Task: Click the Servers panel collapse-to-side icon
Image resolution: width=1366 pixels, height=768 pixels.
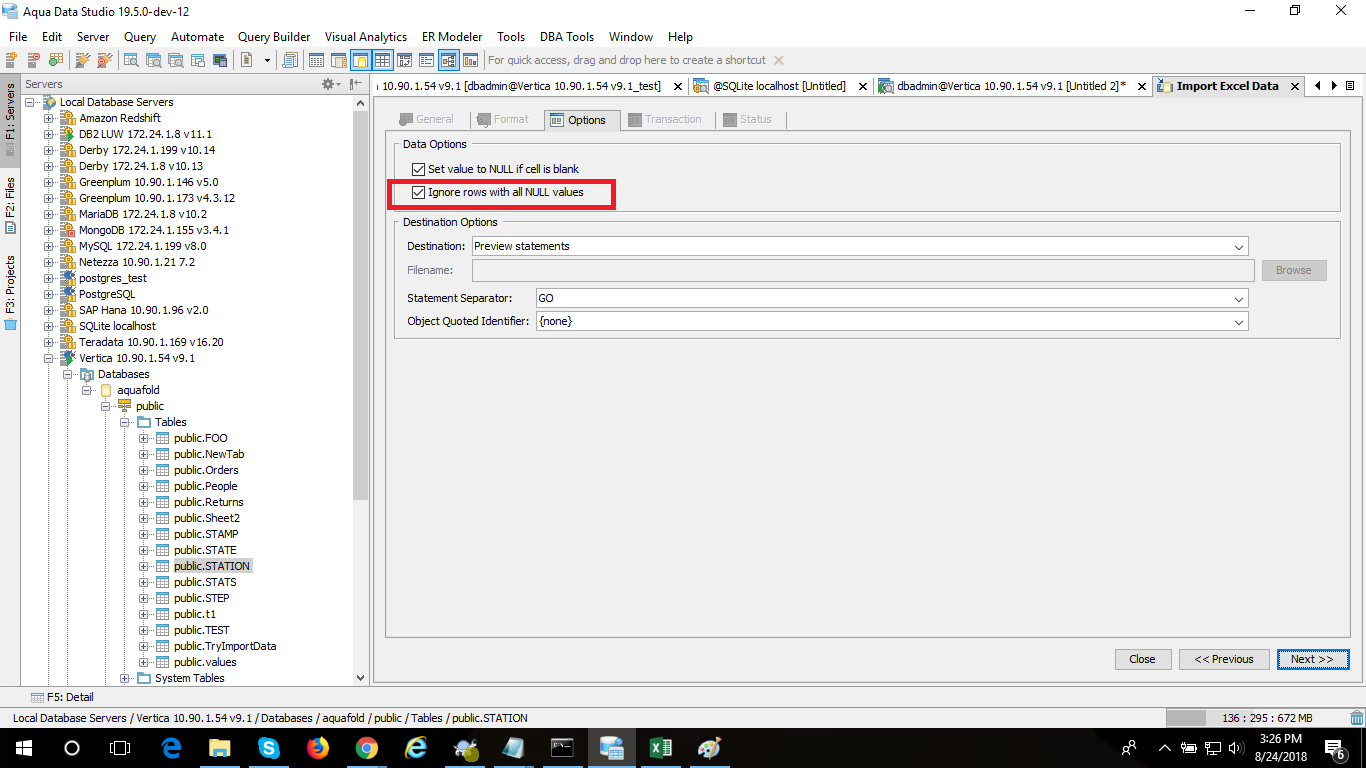Action: [x=356, y=84]
